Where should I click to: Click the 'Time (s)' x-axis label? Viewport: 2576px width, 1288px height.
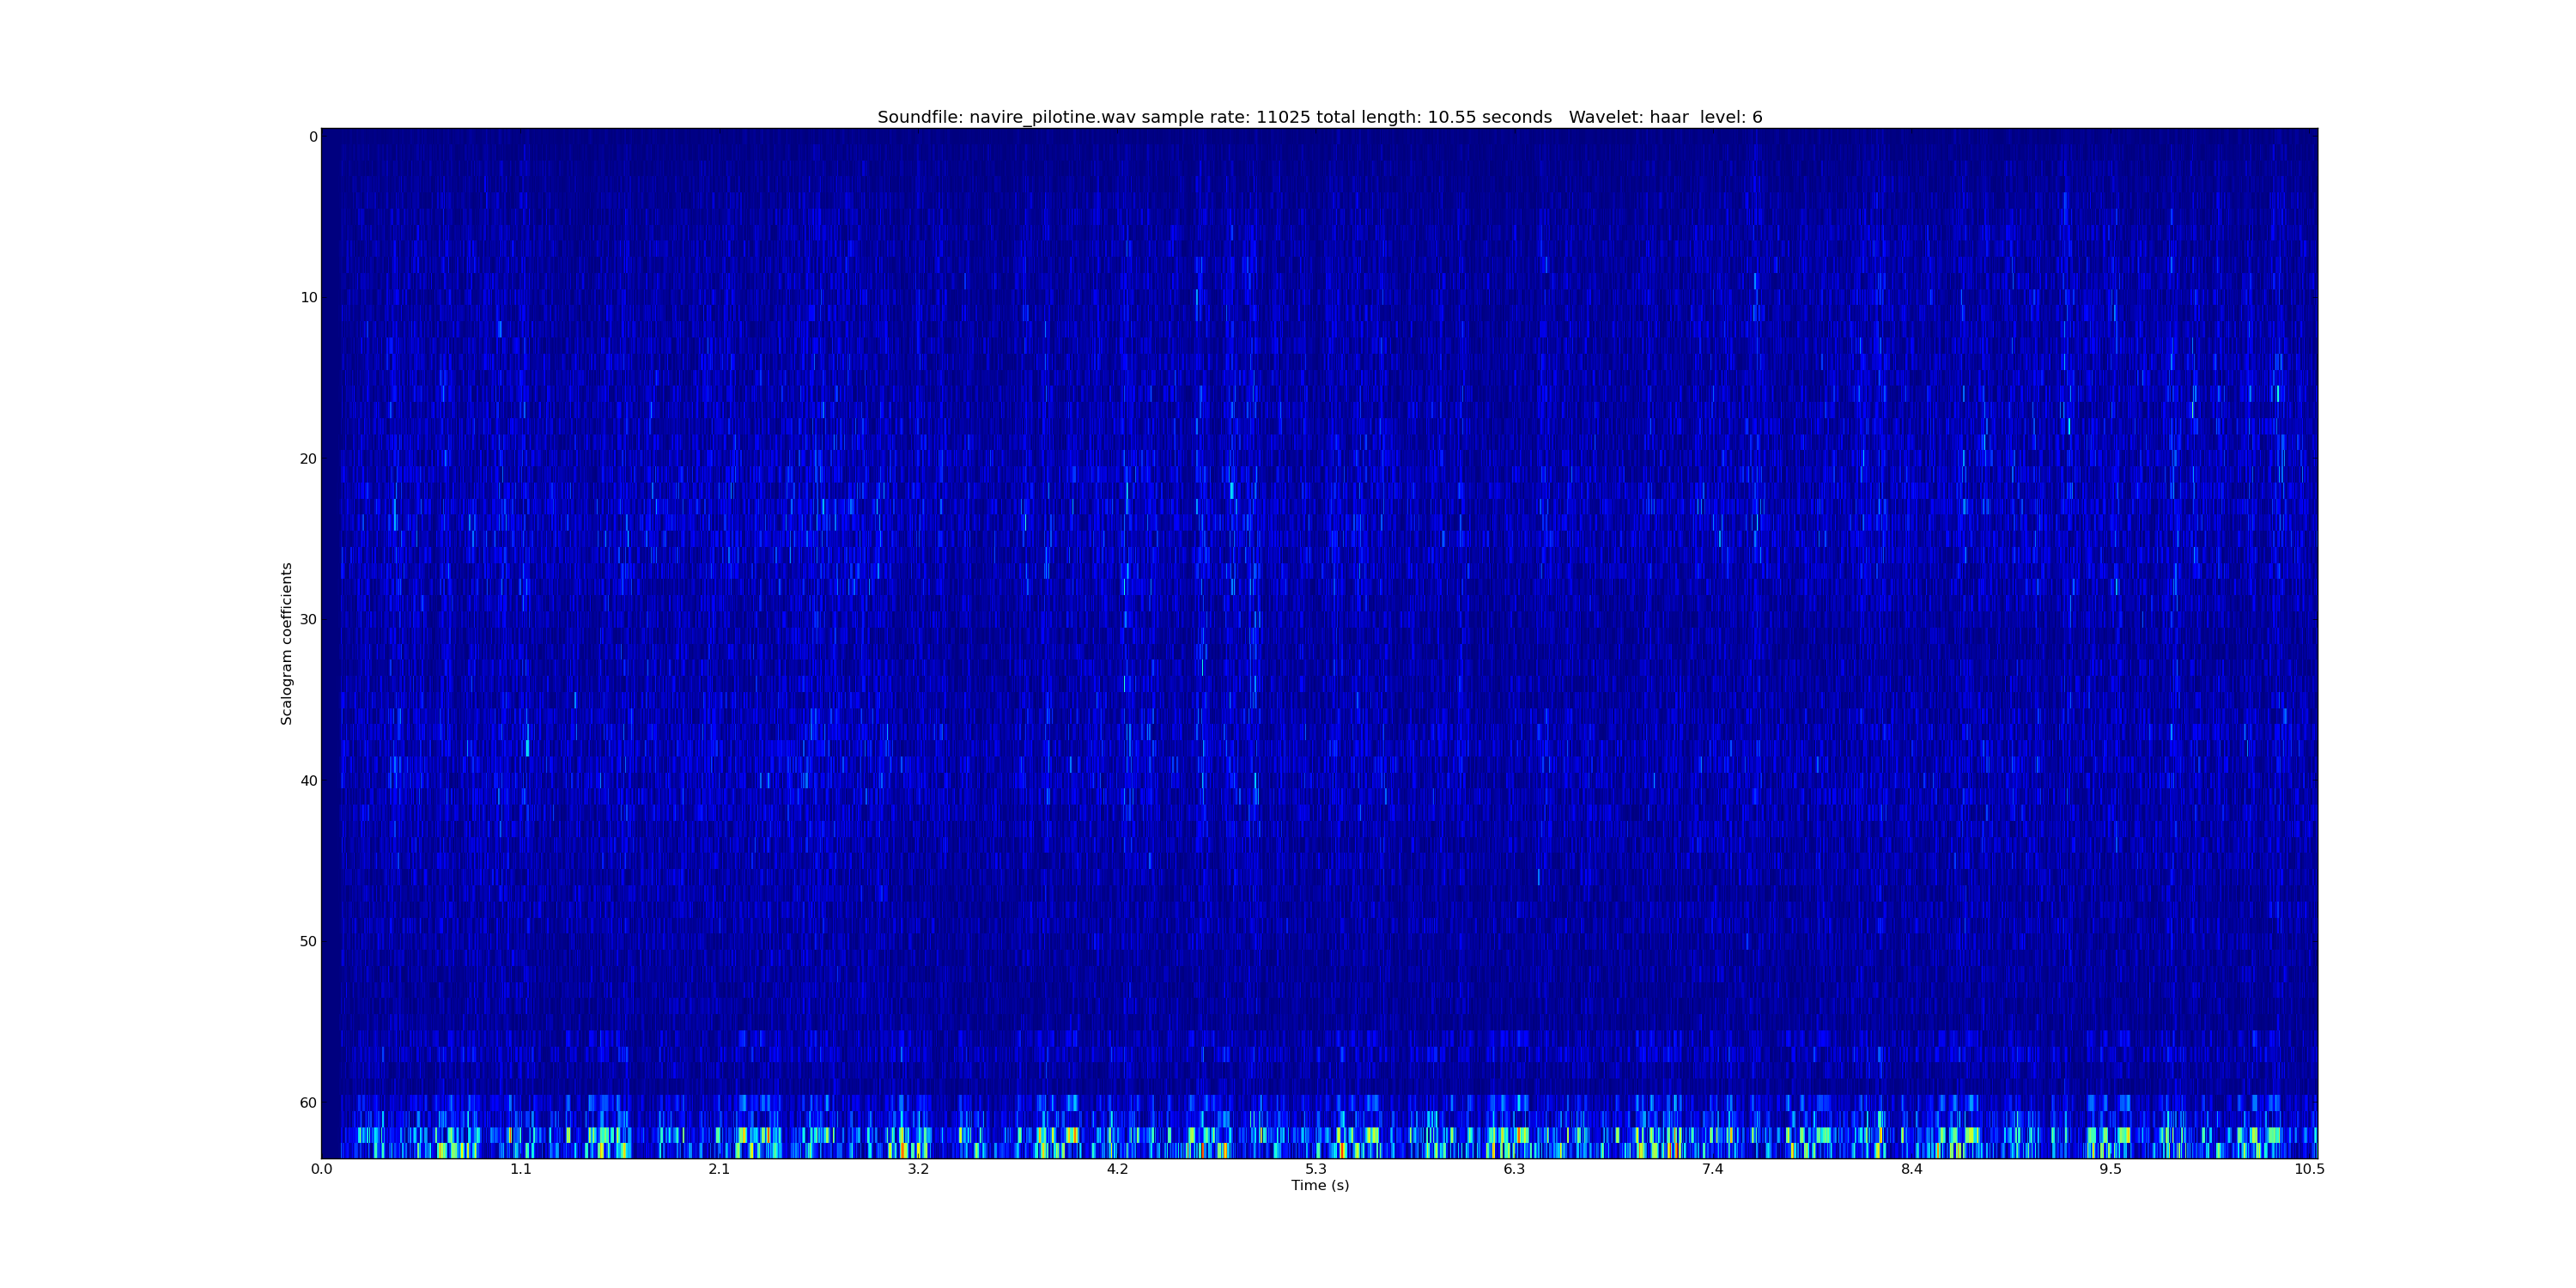1319,1186
